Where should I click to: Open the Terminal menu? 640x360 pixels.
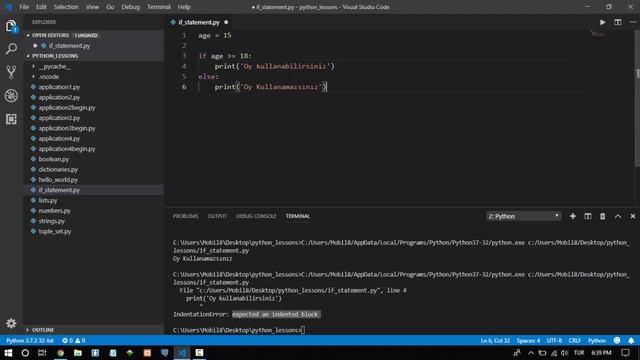click(x=159, y=7)
